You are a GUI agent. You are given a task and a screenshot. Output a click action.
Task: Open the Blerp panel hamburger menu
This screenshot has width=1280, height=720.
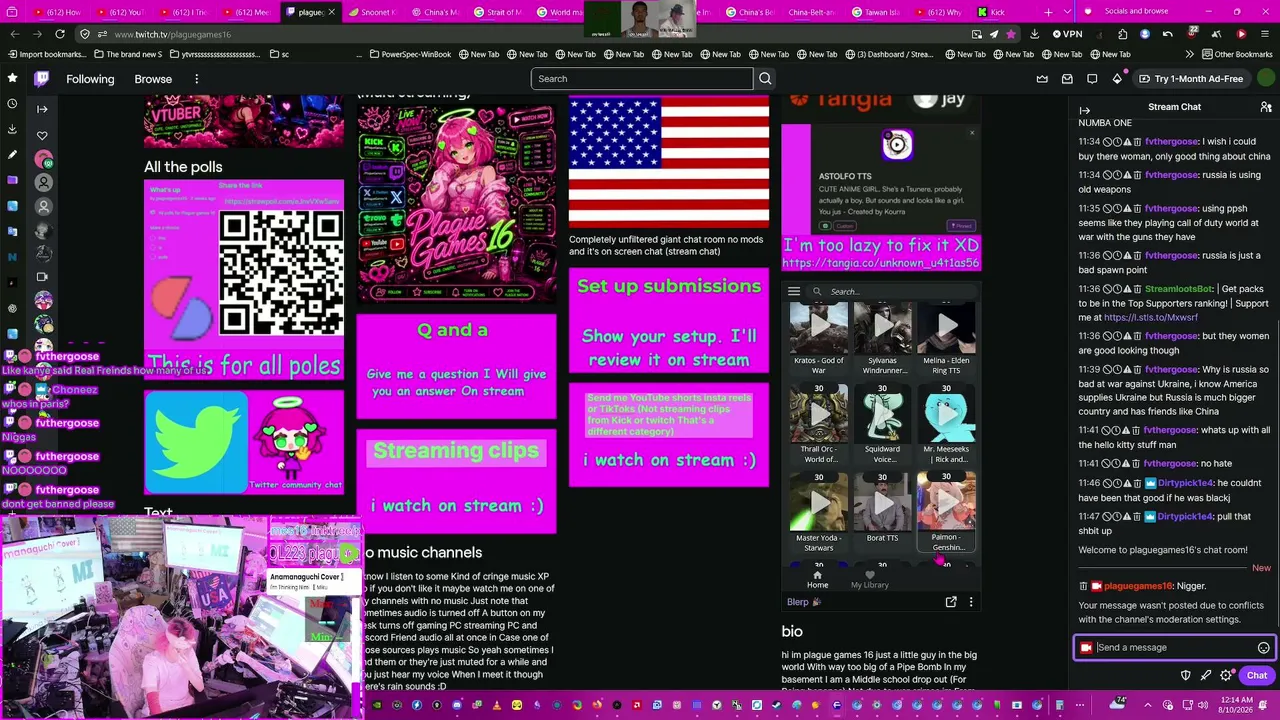point(794,292)
